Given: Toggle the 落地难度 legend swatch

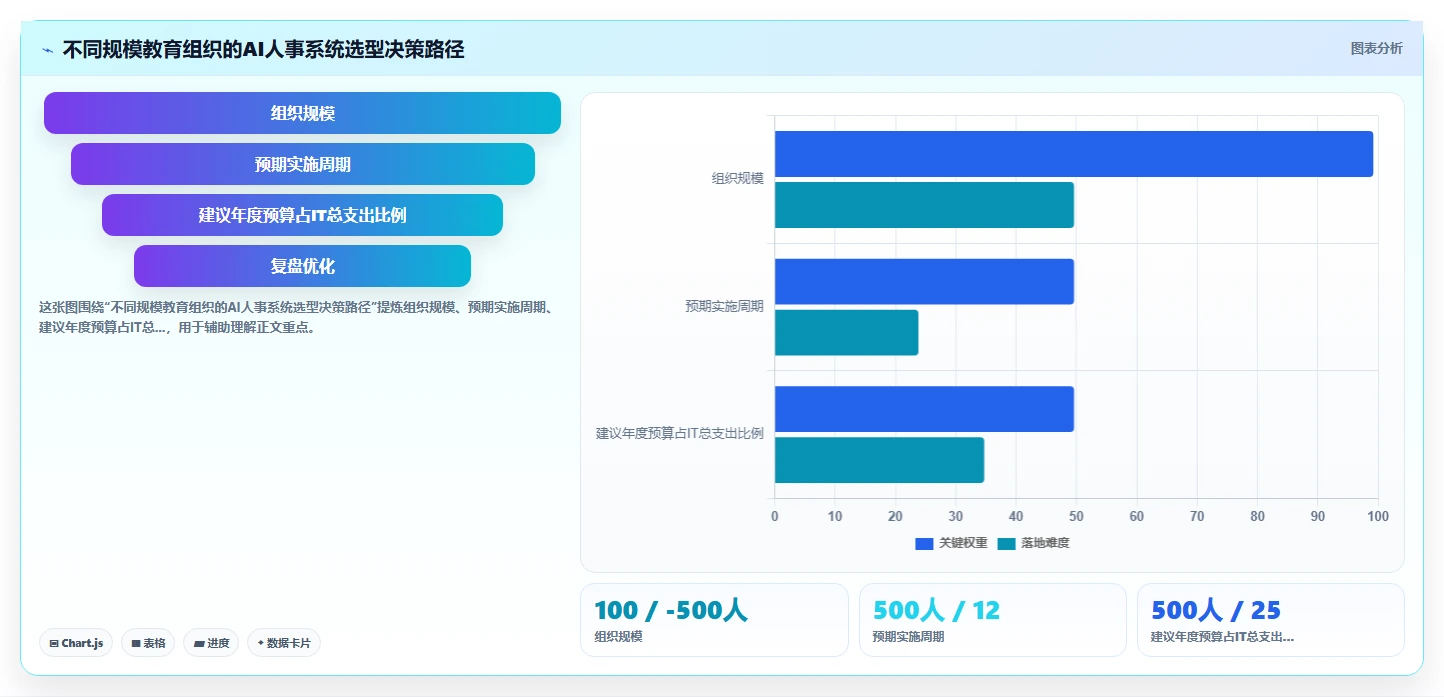Looking at the screenshot, I should click(1006, 543).
